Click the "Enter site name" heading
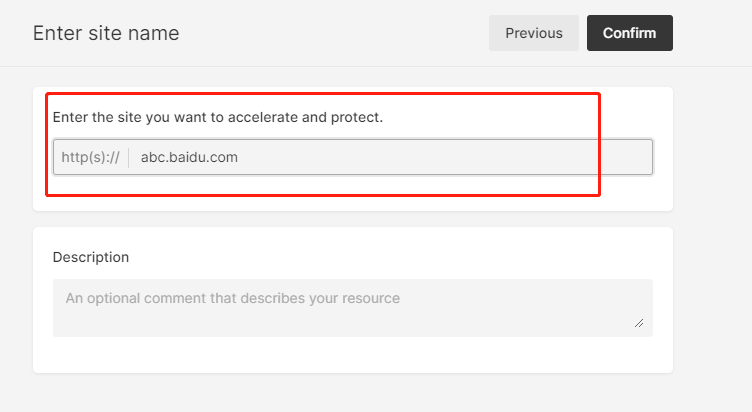752x412 pixels. click(106, 33)
